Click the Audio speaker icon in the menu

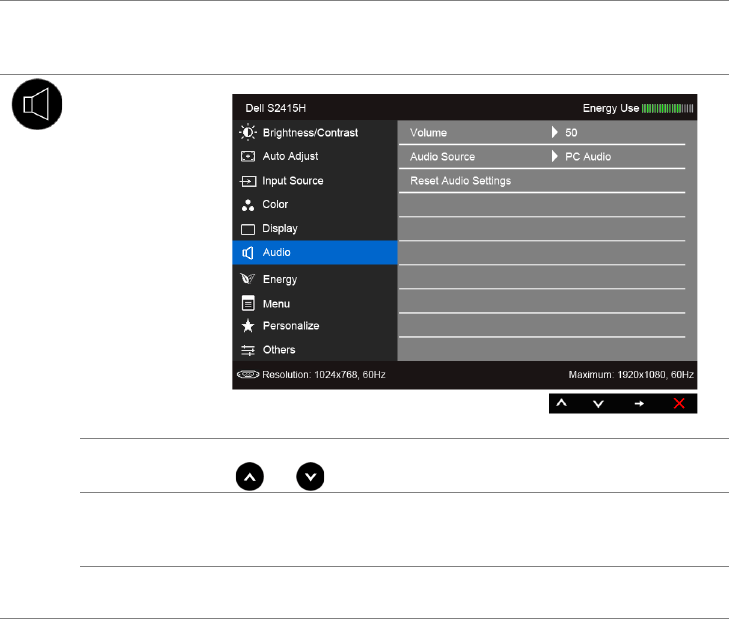(248, 253)
